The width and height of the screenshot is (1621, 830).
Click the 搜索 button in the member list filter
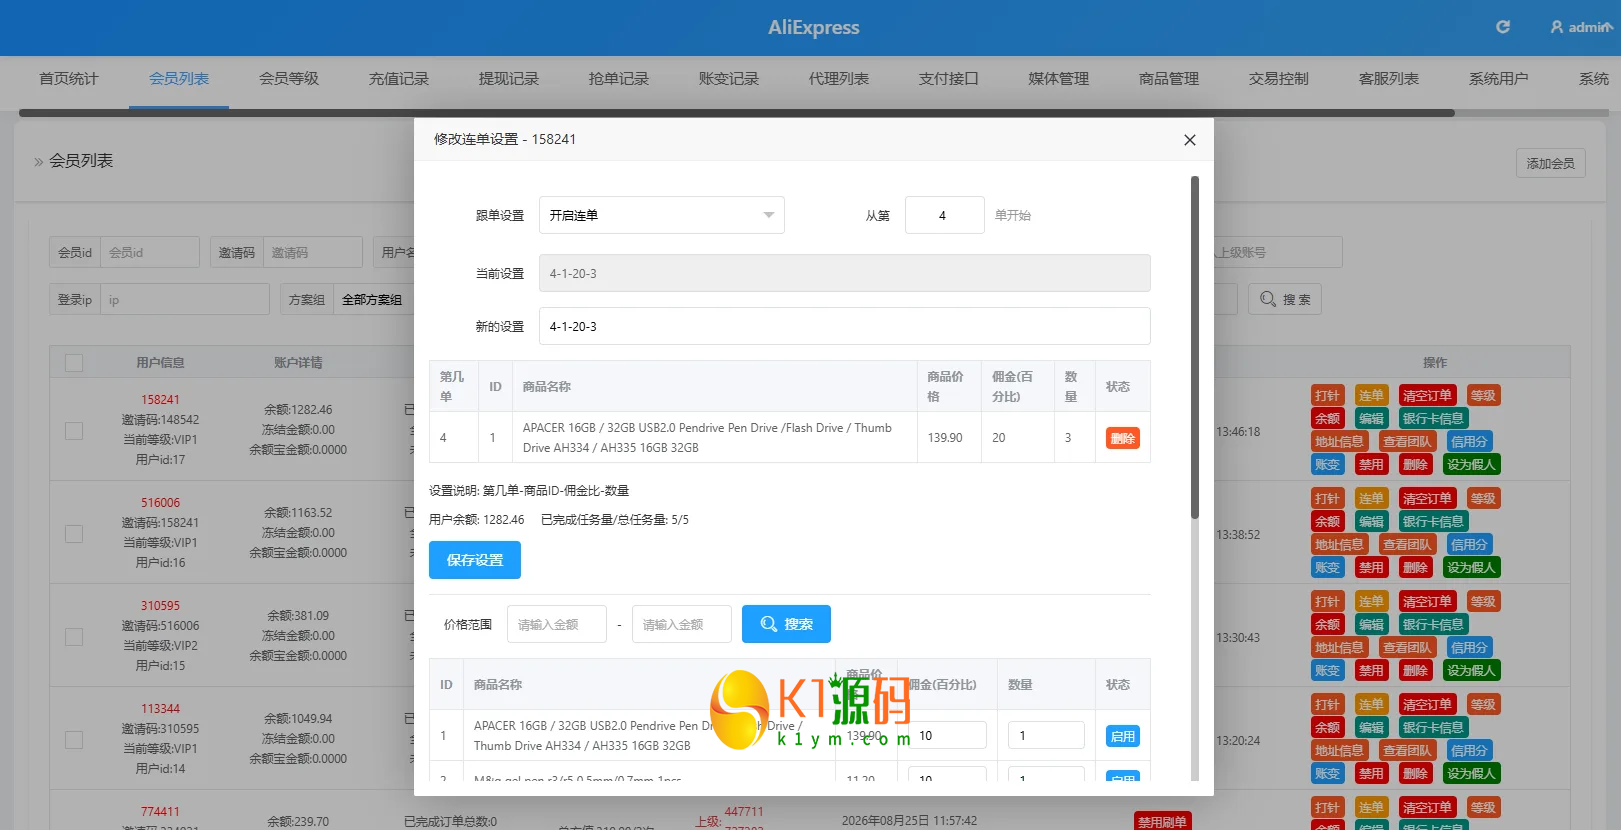coord(1285,300)
